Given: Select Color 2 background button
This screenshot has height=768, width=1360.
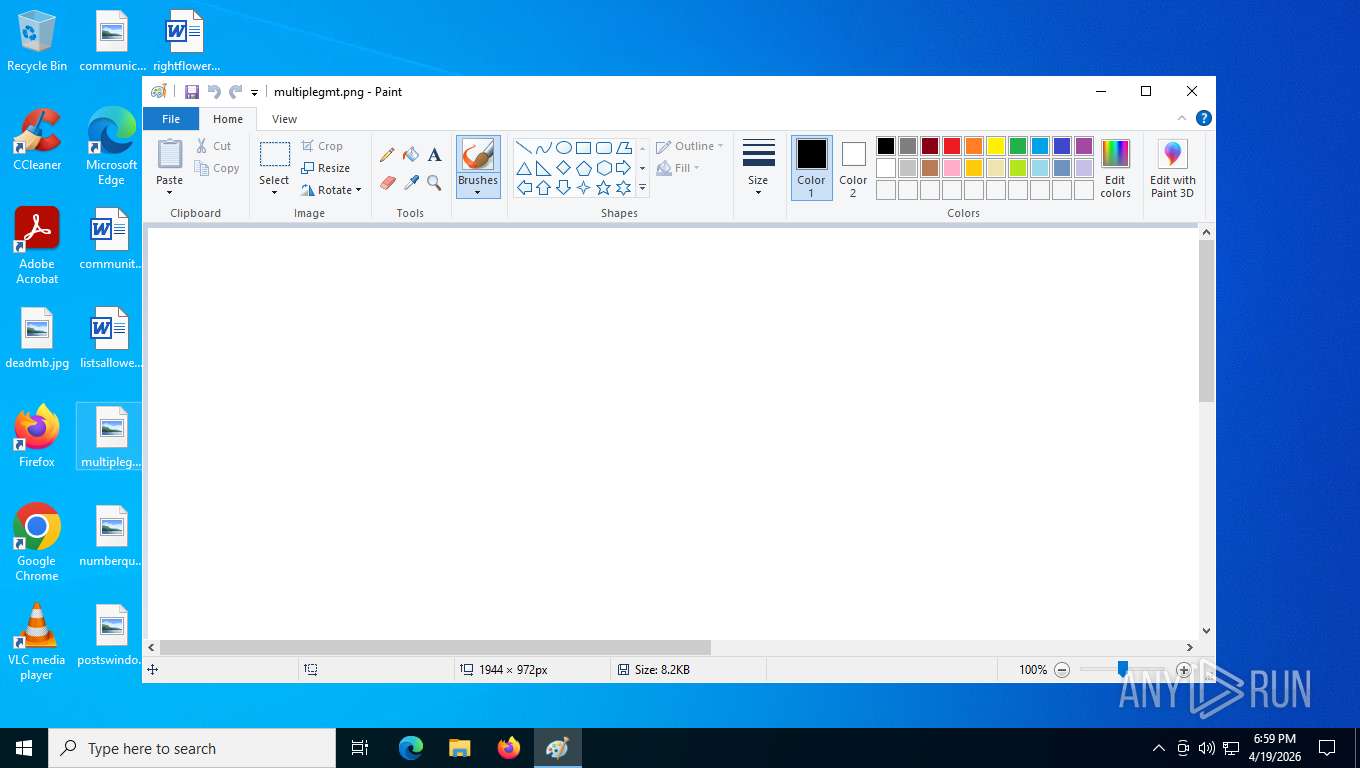Looking at the screenshot, I should click(853, 168).
